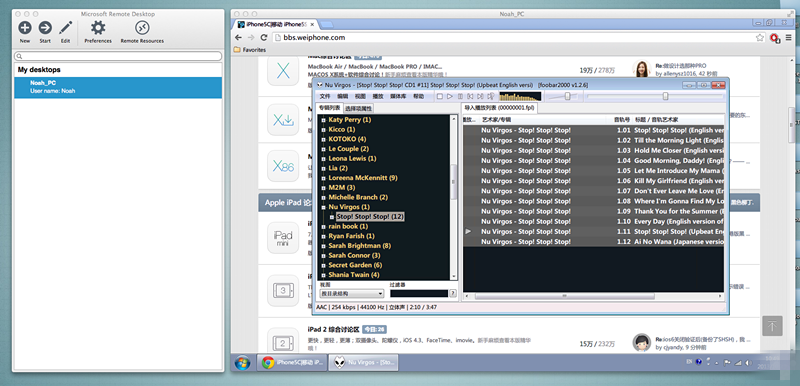Image resolution: width=800 pixels, height=386 pixels.
Task: Select Stop! Stop! Stop! (12) album node
Action: coord(370,217)
